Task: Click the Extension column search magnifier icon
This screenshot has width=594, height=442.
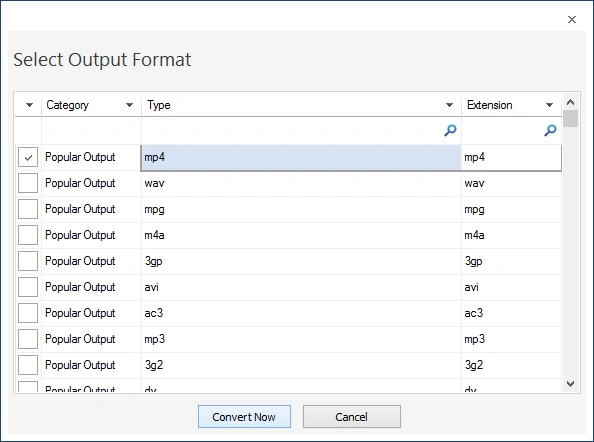Action: coord(550,130)
